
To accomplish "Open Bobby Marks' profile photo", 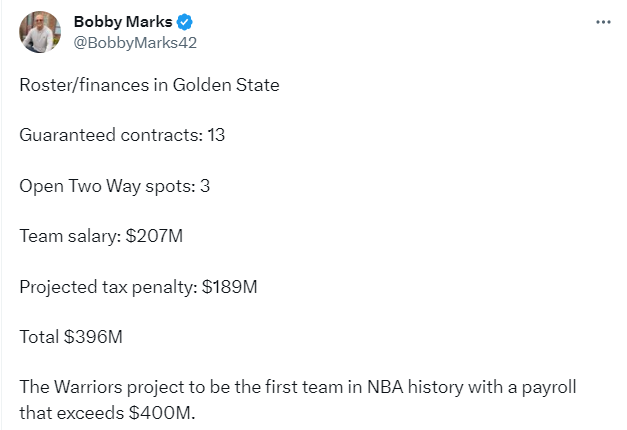I will pos(40,33).
